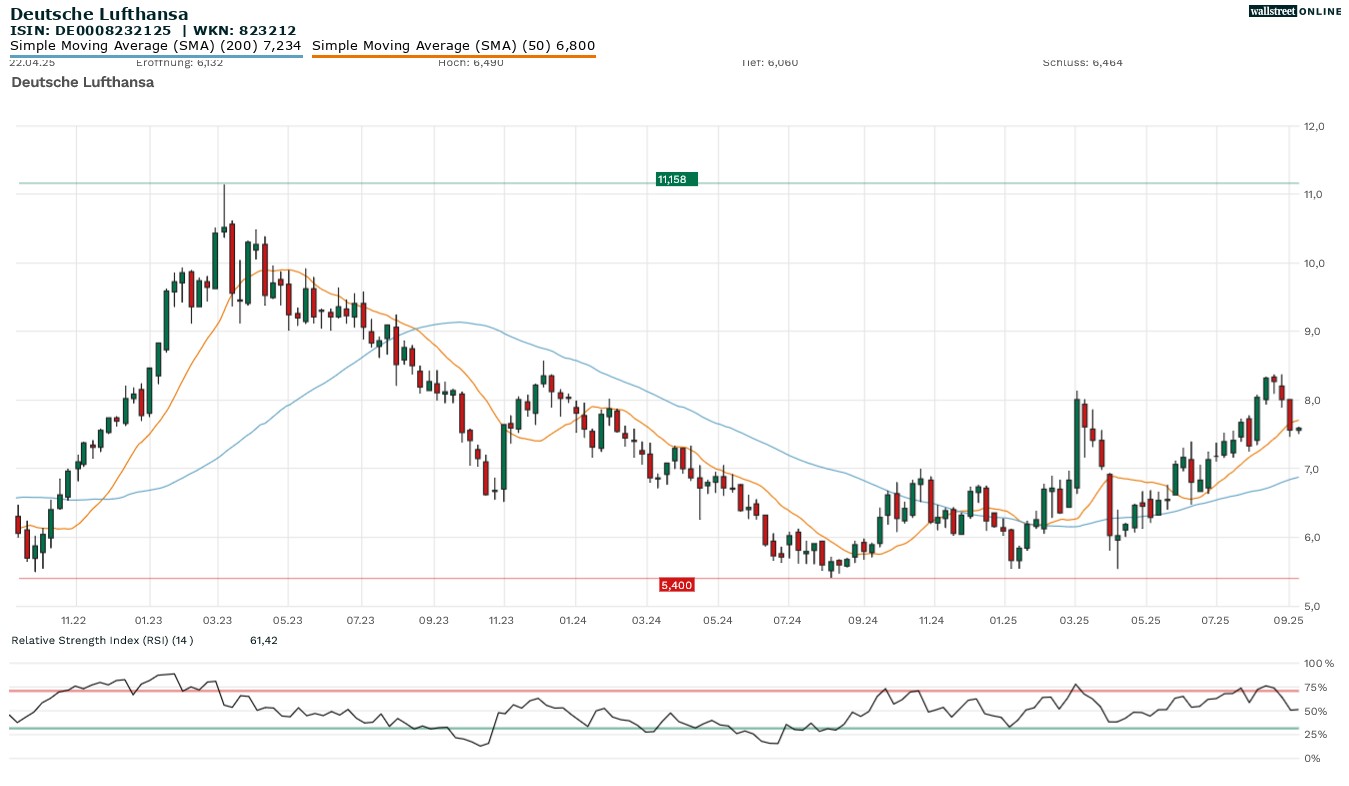This screenshot has width=1349, height=786.
Task: Click the 11,0 price axis label
Action: point(1314,194)
